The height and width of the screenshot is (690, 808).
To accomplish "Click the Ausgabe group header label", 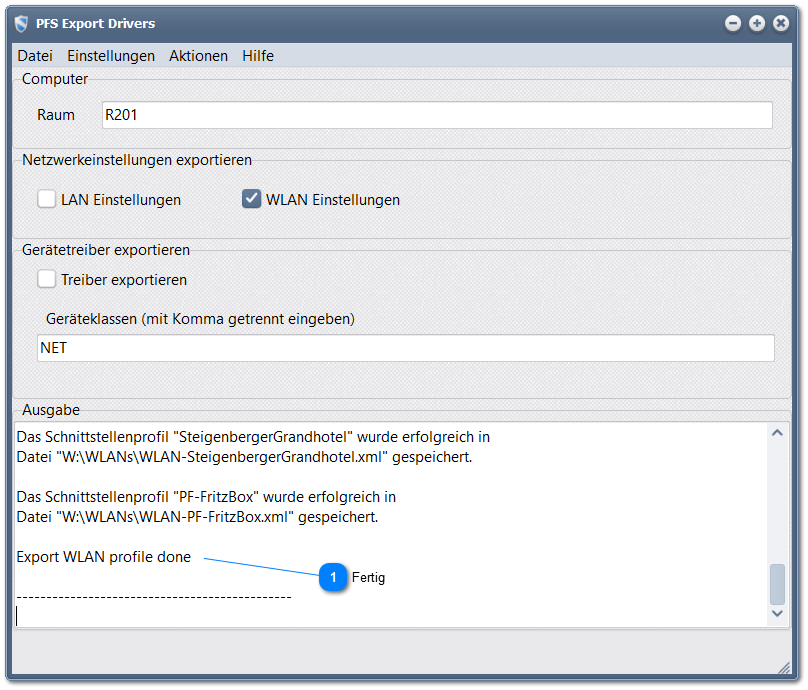I will [50, 410].
